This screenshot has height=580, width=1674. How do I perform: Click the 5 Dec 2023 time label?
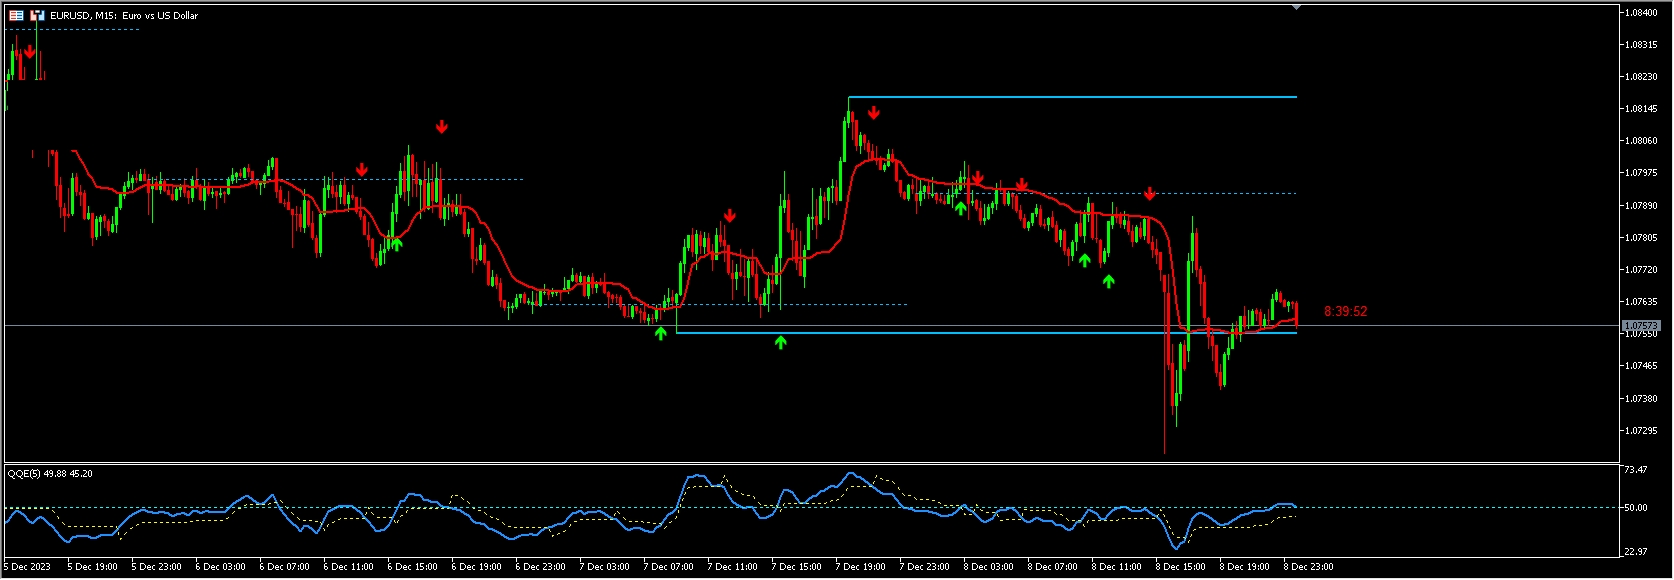(27, 567)
